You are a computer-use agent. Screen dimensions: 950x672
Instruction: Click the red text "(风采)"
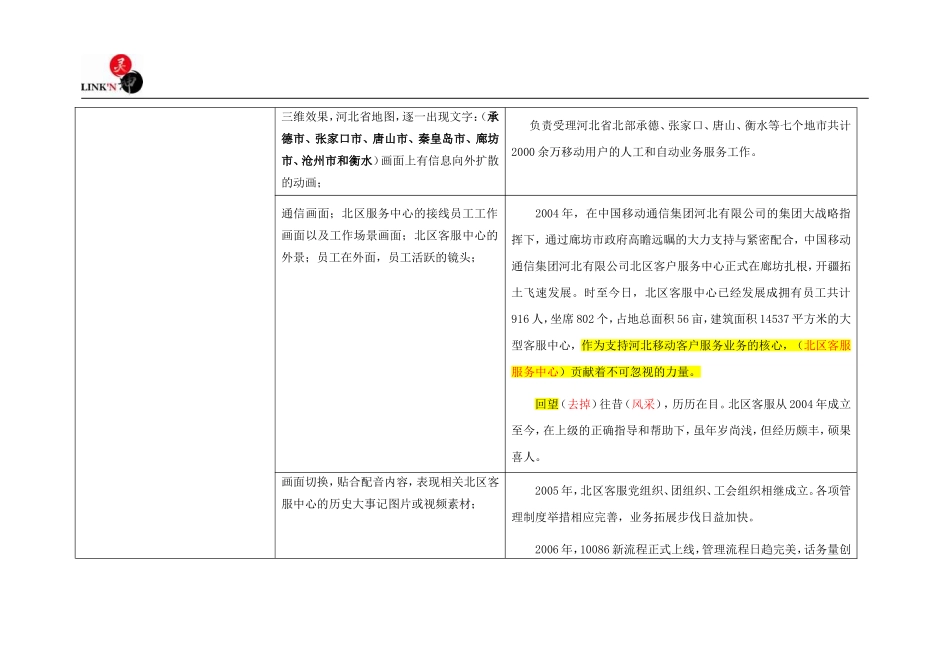click(x=643, y=404)
